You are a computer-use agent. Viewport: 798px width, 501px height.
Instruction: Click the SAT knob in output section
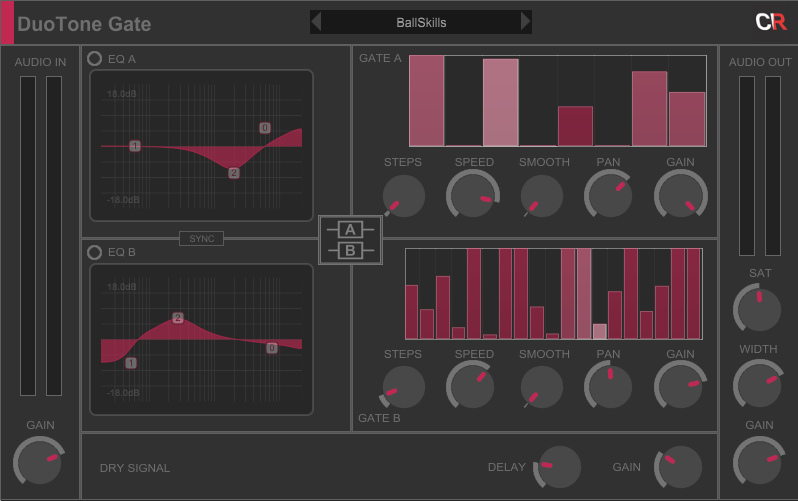point(759,309)
